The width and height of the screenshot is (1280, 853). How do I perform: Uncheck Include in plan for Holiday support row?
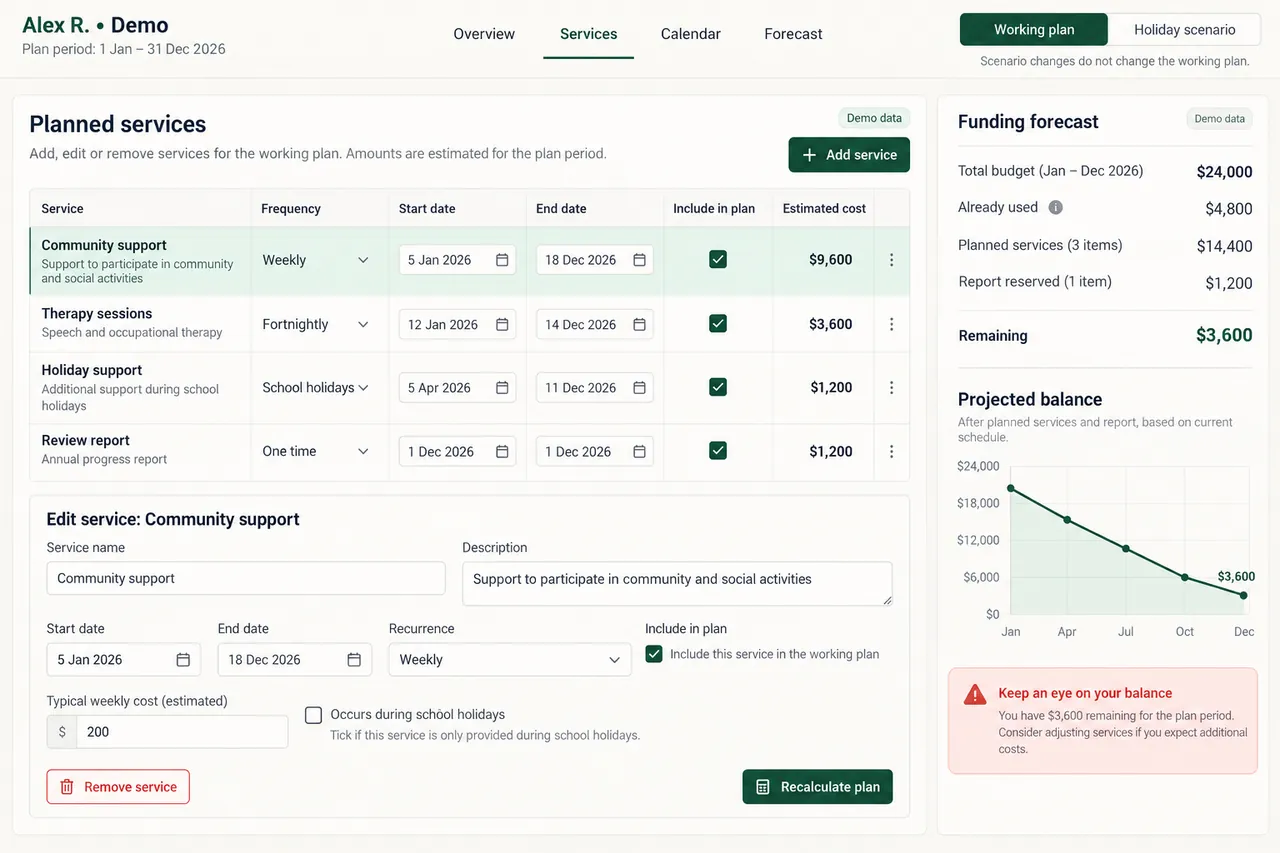717,387
